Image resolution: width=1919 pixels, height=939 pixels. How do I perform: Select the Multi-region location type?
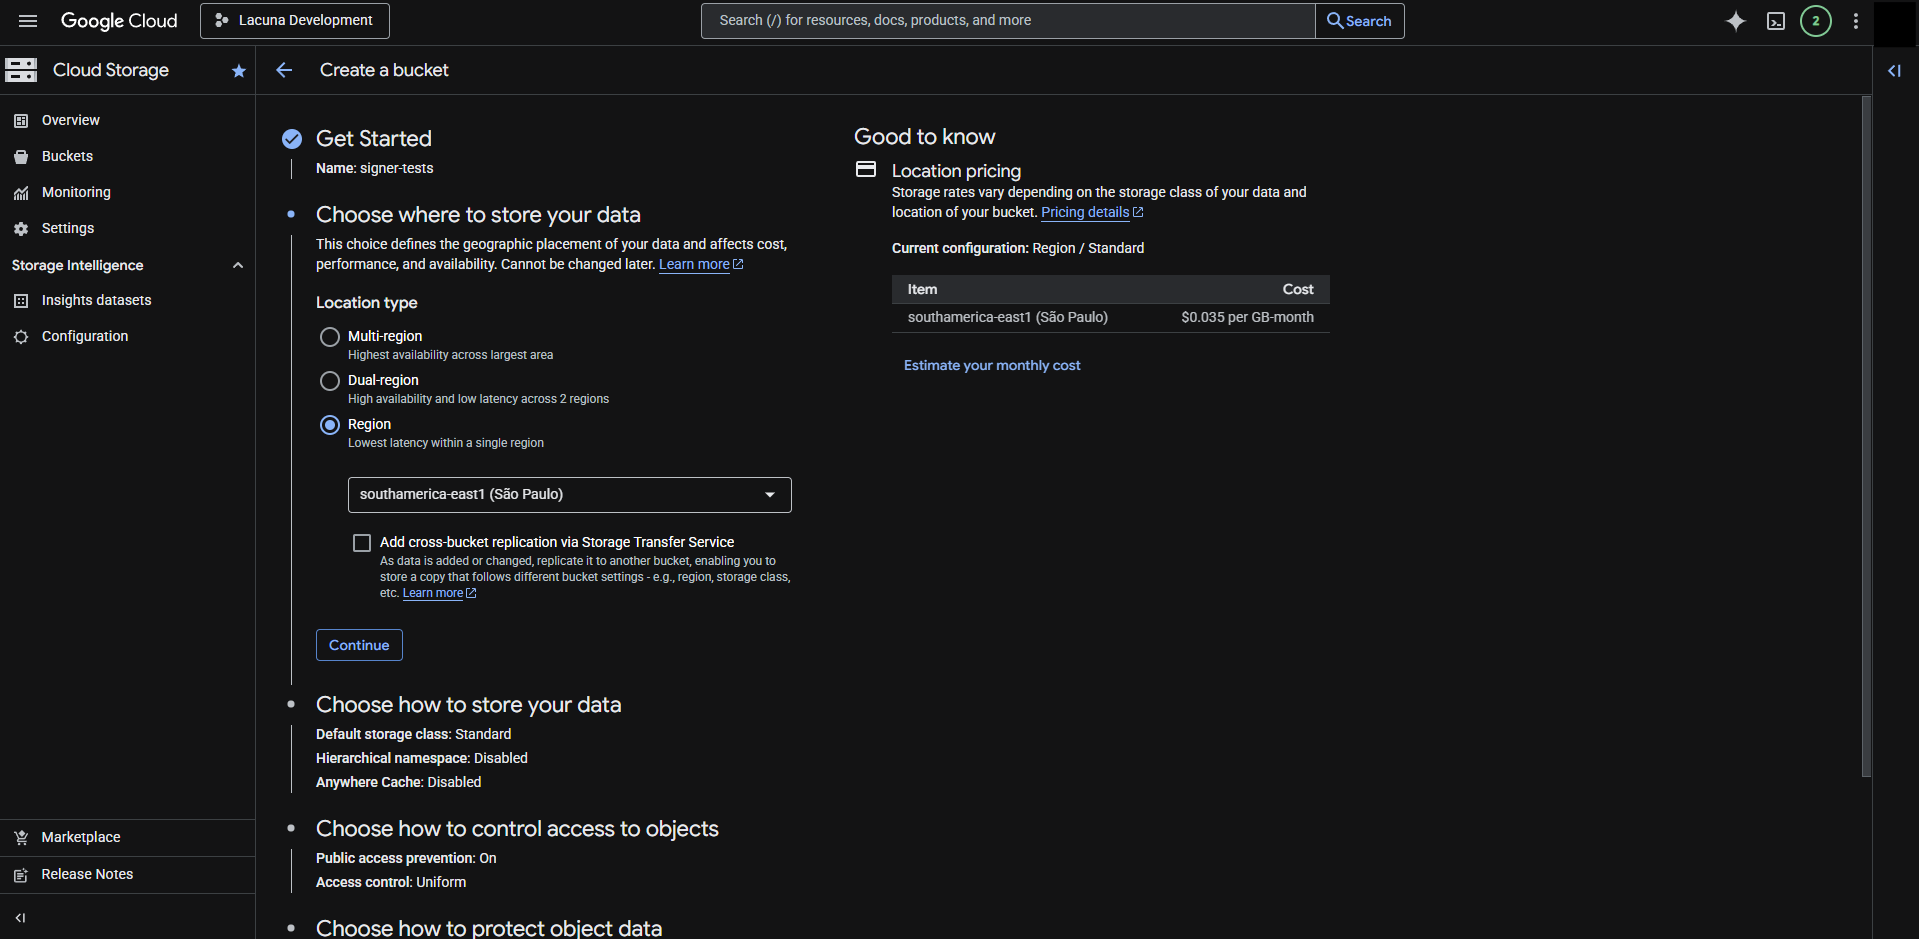[330, 337]
